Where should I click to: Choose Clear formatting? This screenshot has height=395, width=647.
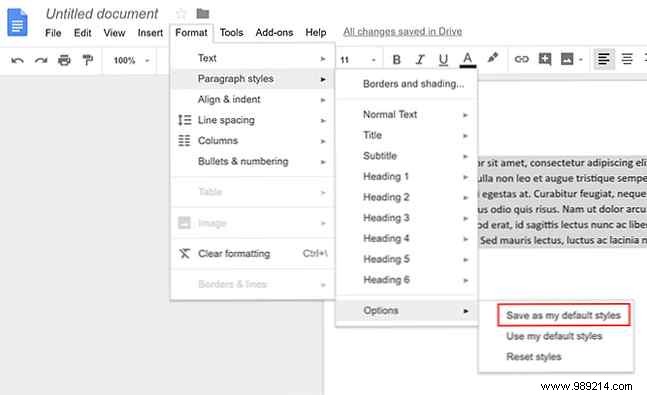(x=253, y=253)
